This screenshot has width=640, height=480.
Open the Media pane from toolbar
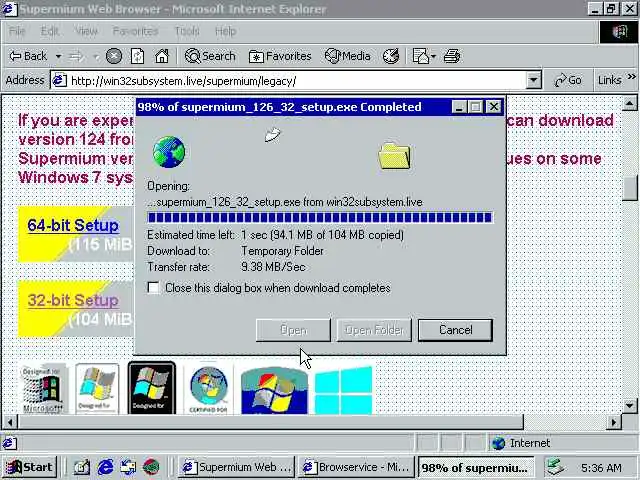(x=347, y=56)
